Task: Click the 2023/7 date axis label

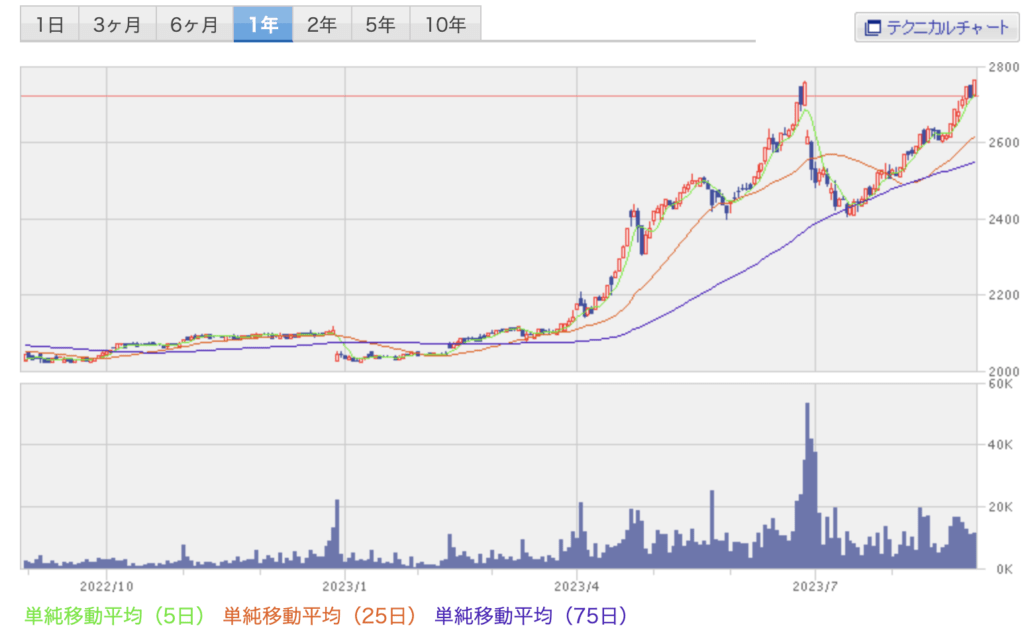Action: point(815,587)
